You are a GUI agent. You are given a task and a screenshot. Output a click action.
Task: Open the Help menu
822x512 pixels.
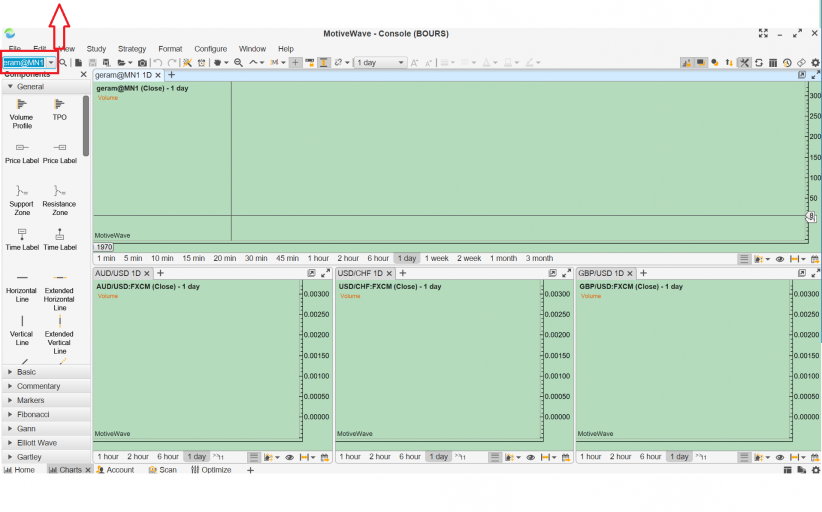point(286,49)
